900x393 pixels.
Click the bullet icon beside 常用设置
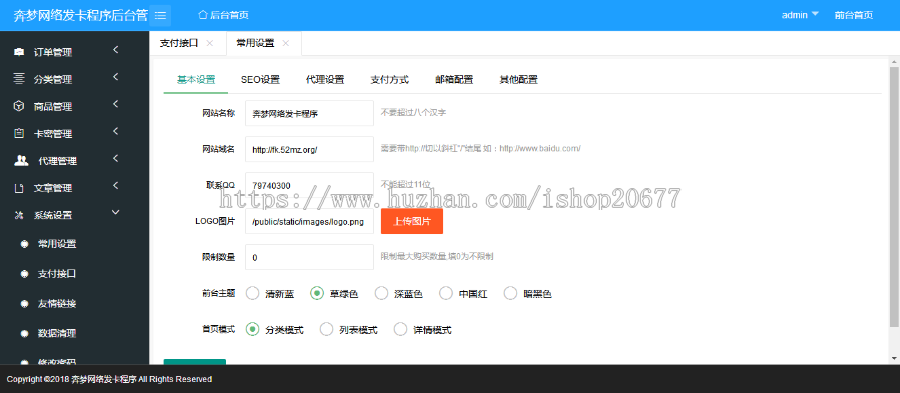(25, 244)
